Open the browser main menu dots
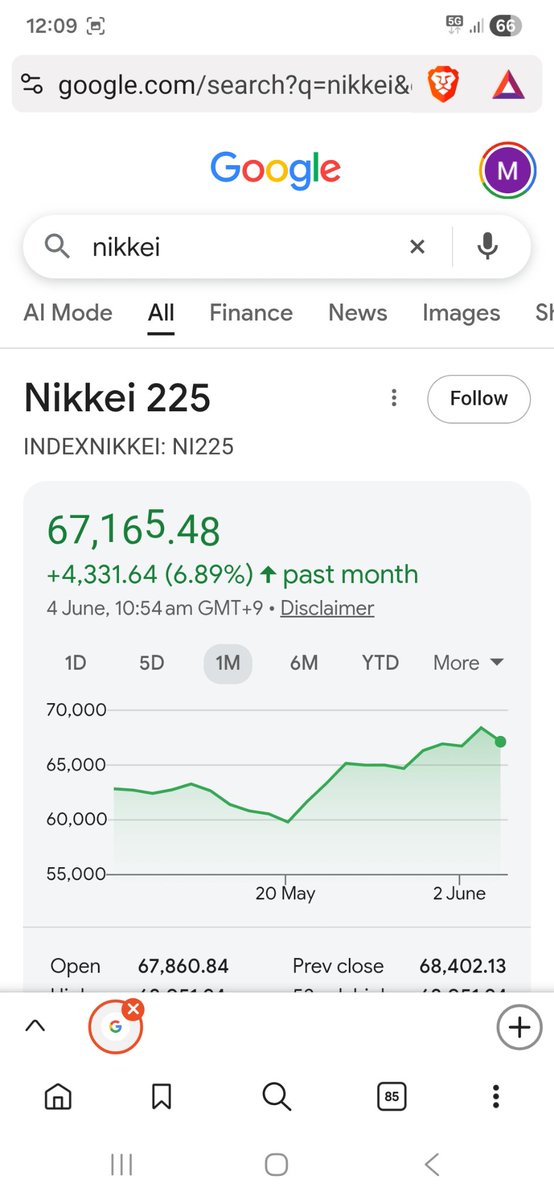Viewport: 554px width, 1200px height. pyautogui.click(x=496, y=1097)
